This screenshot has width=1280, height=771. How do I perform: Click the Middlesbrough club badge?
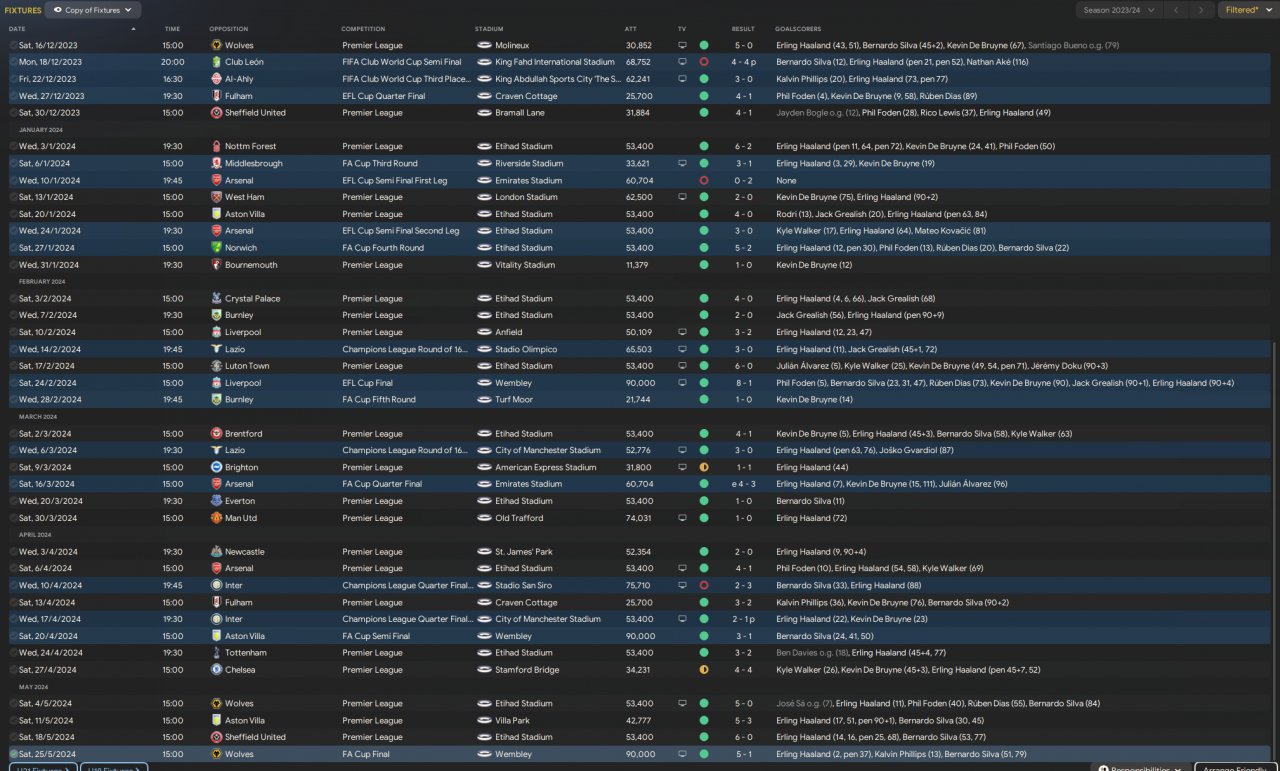(x=216, y=164)
